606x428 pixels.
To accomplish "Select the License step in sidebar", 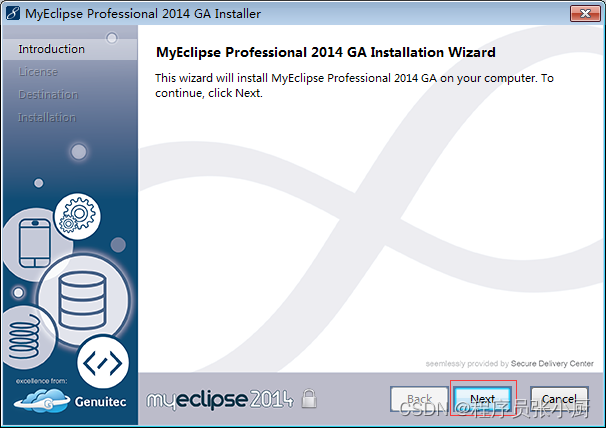I will coord(38,72).
